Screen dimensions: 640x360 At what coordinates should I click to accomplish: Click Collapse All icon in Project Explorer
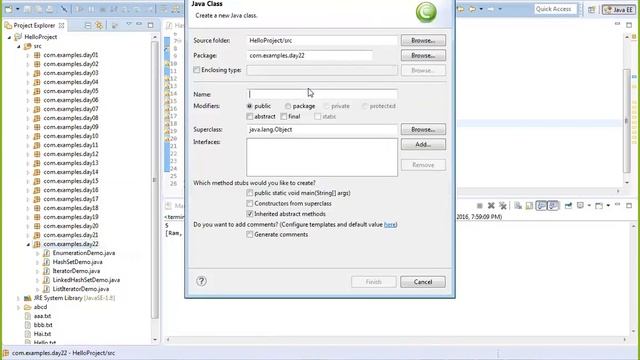tap(88, 25)
